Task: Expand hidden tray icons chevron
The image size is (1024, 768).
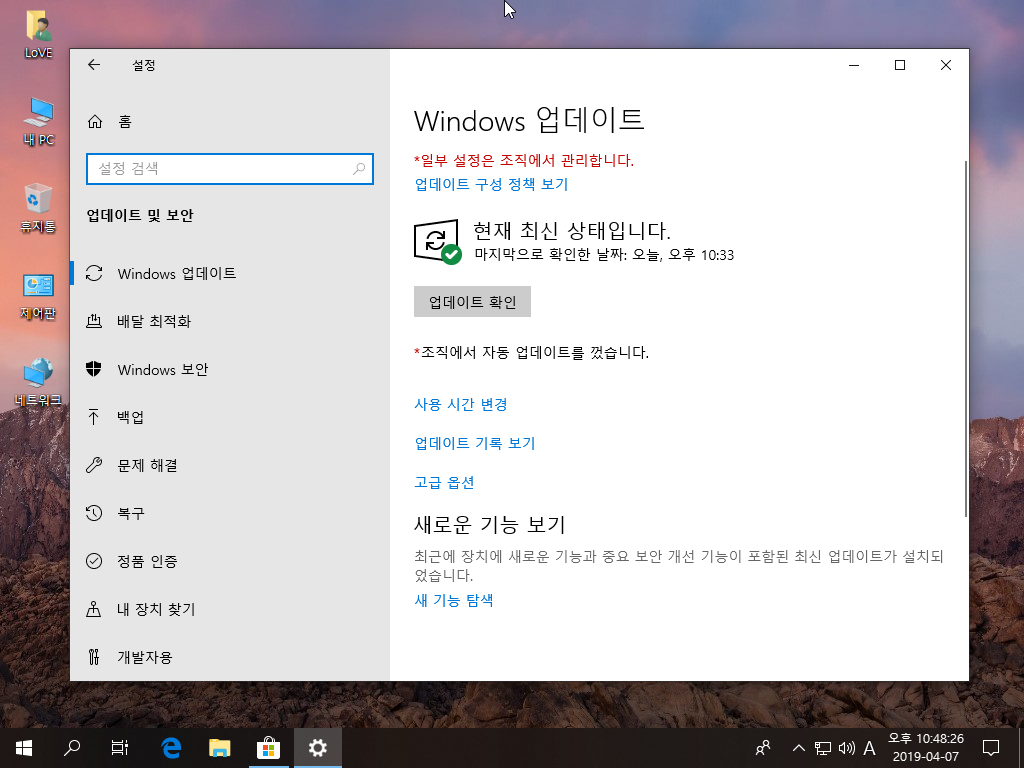Action: point(799,748)
